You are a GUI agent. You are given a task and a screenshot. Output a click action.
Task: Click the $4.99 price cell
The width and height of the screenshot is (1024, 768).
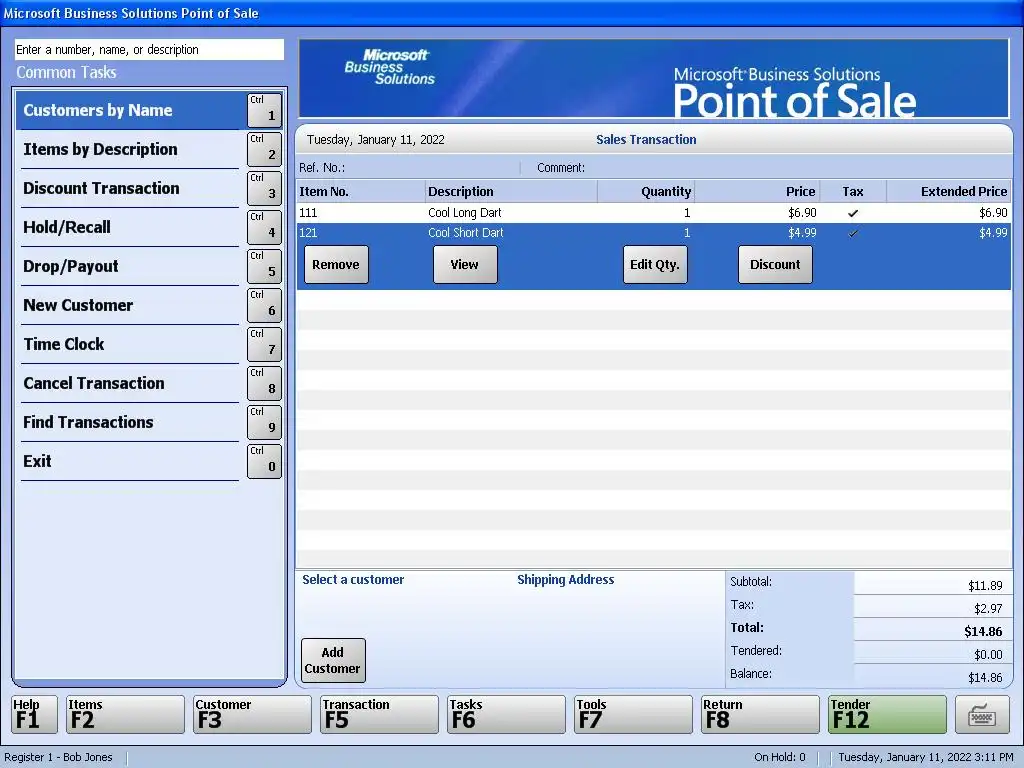pos(802,233)
